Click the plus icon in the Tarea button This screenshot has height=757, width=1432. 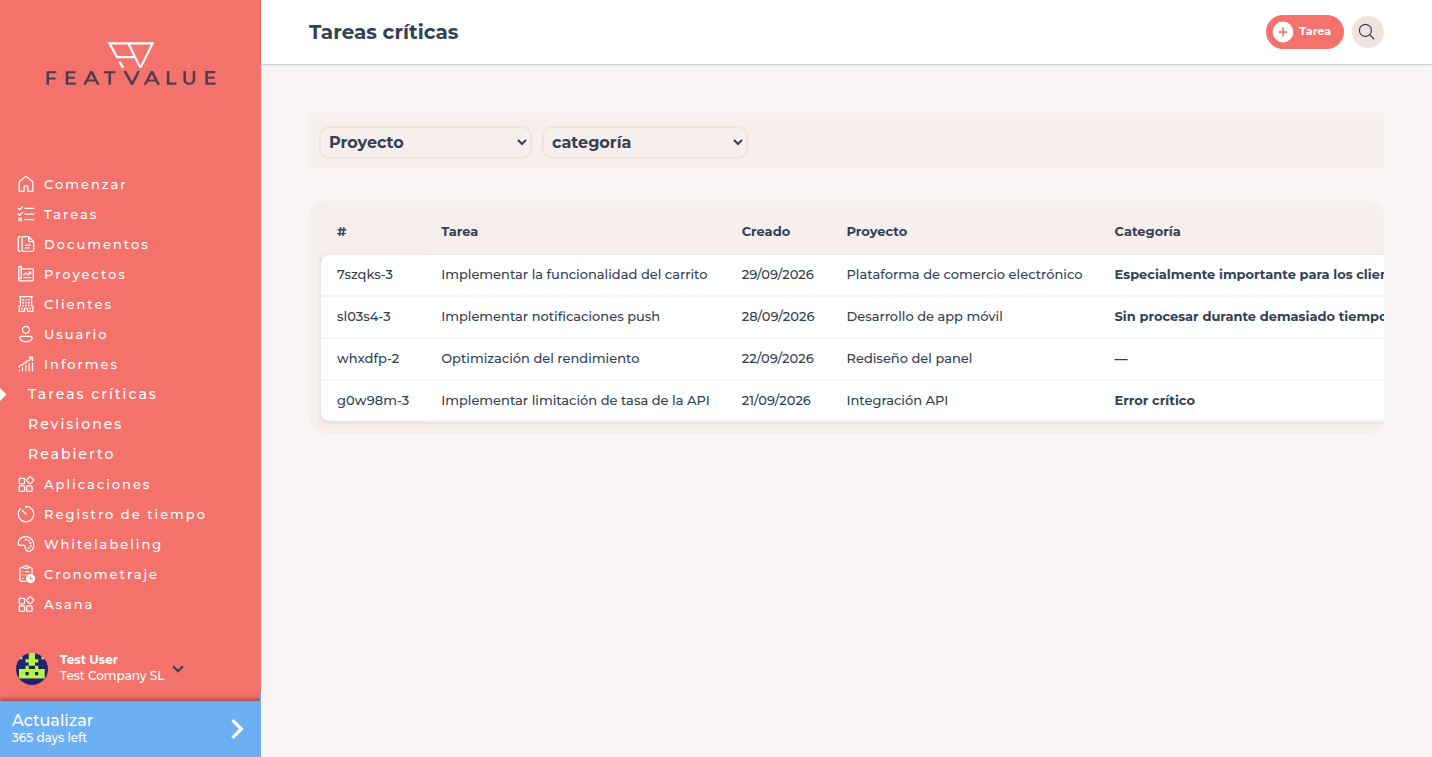coord(1283,32)
